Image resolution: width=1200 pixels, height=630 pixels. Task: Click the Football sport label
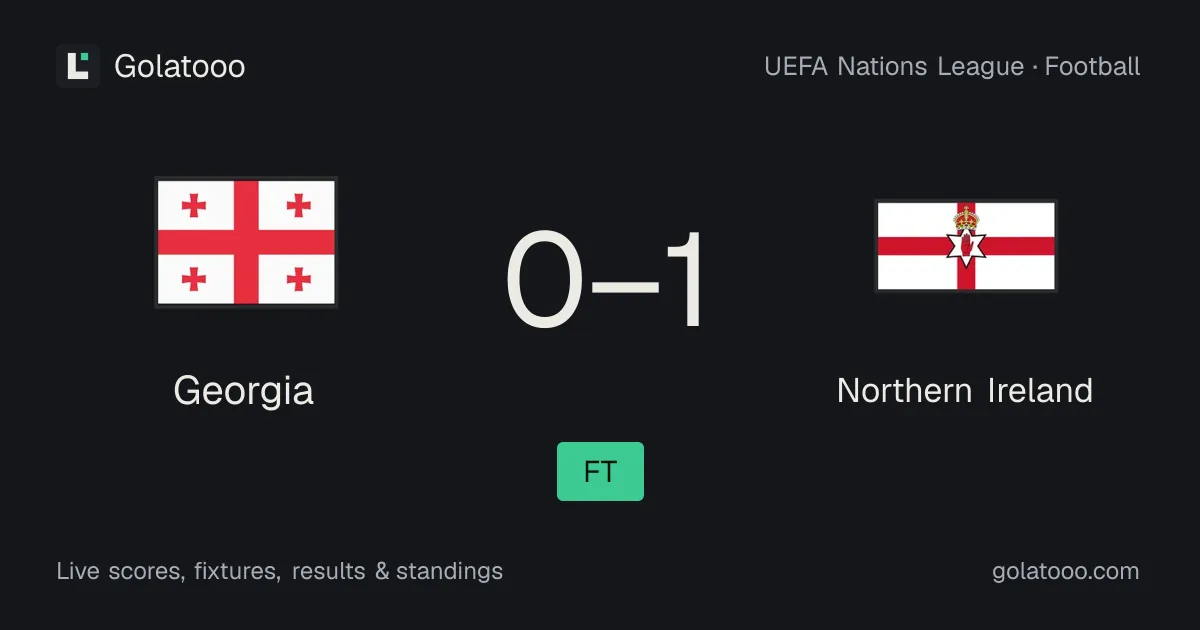pos(1093,67)
